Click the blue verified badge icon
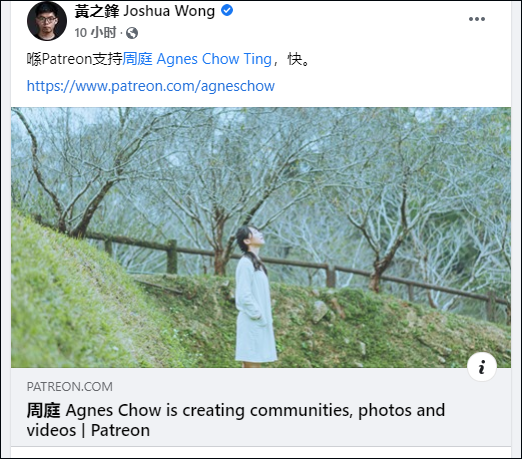 [227, 11]
